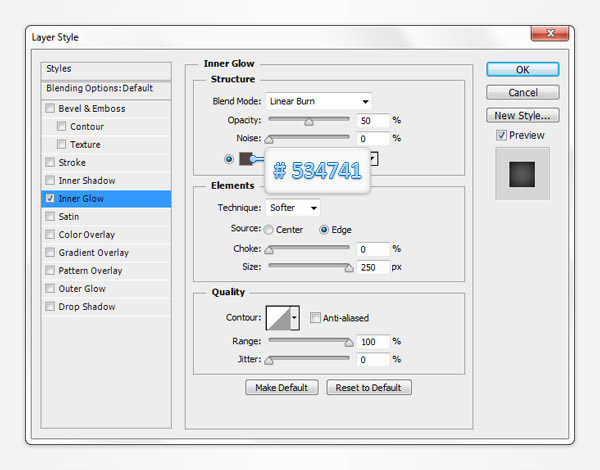Click the dark brown glow color swatch
The height and width of the screenshot is (470, 600).
pyautogui.click(x=246, y=158)
